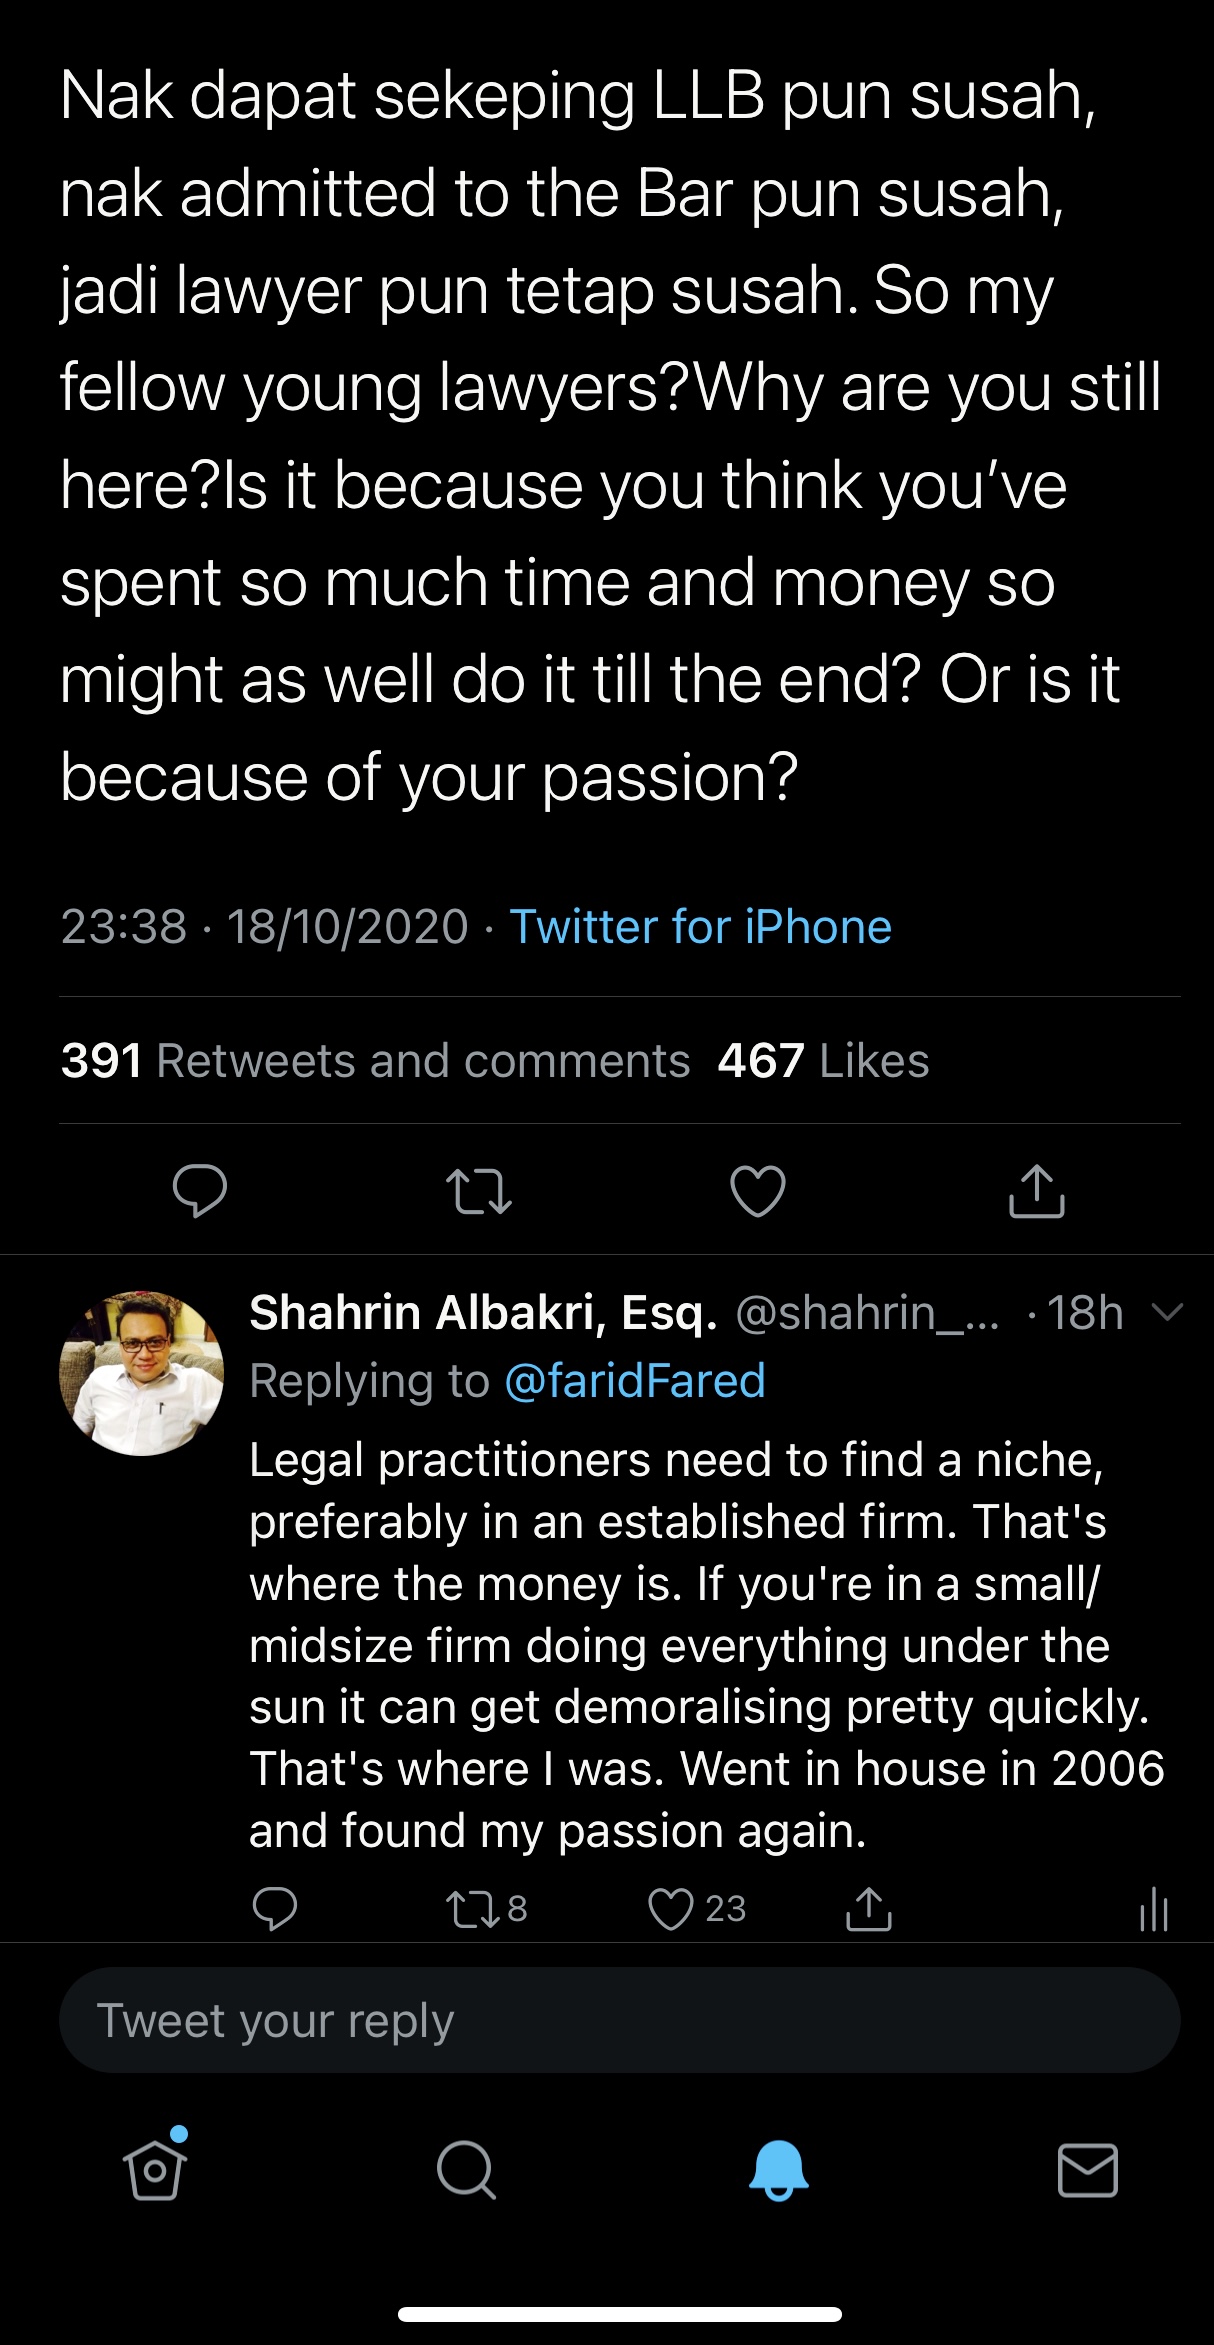Share the main tweet
The height and width of the screenshot is (2345, 1214).
(1036, 1190)
